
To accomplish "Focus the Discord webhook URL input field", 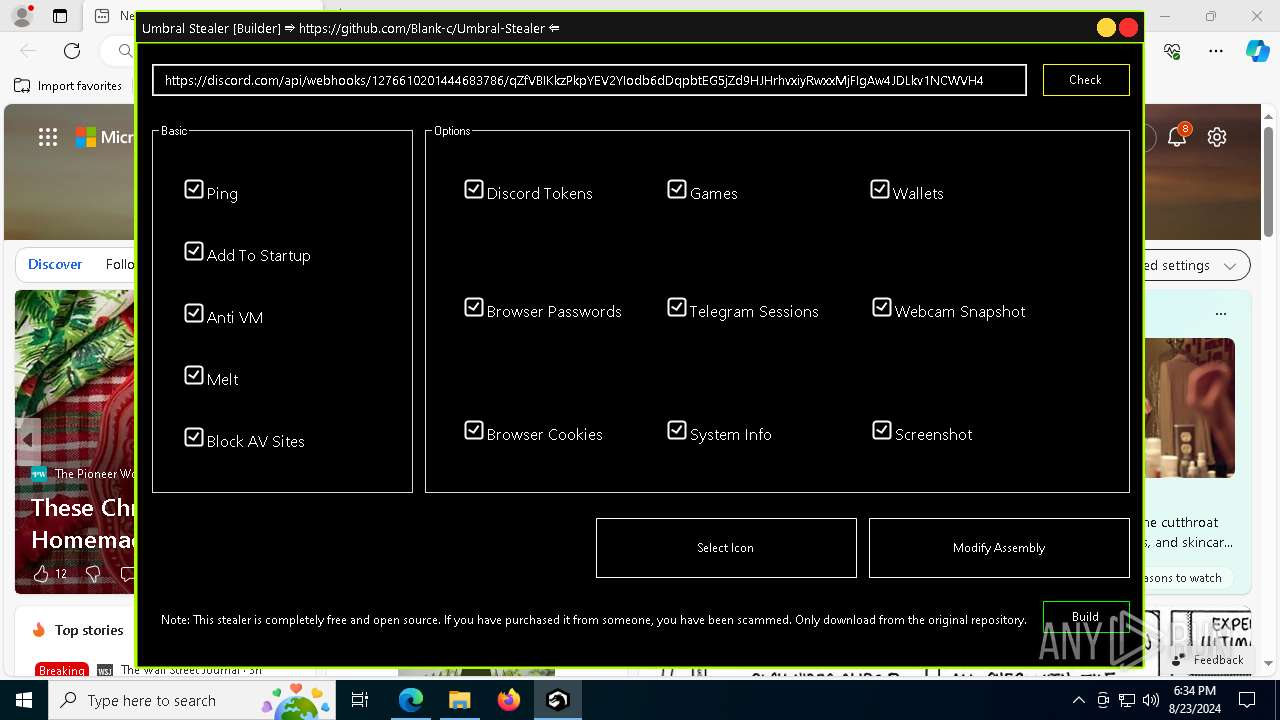I will 589,80.
